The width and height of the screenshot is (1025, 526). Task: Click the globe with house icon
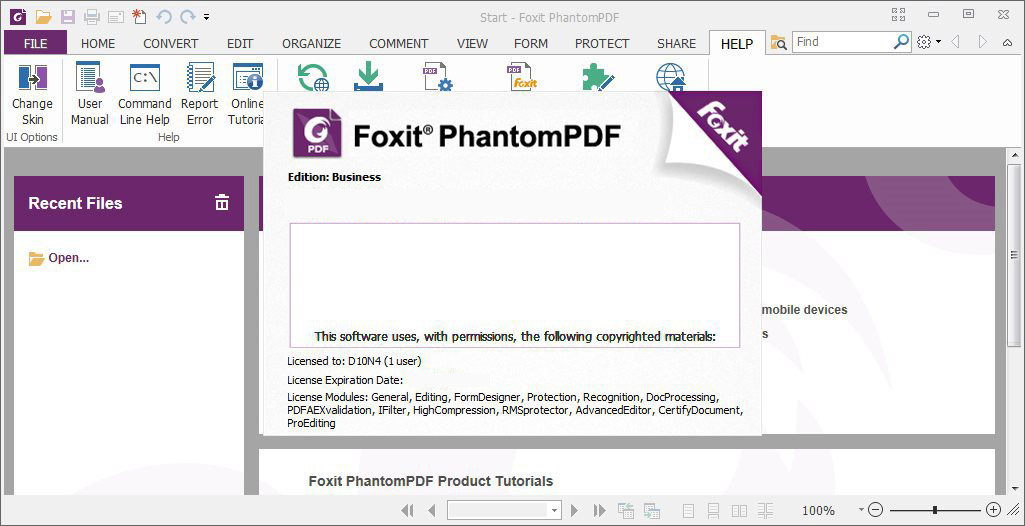(671, 77)
